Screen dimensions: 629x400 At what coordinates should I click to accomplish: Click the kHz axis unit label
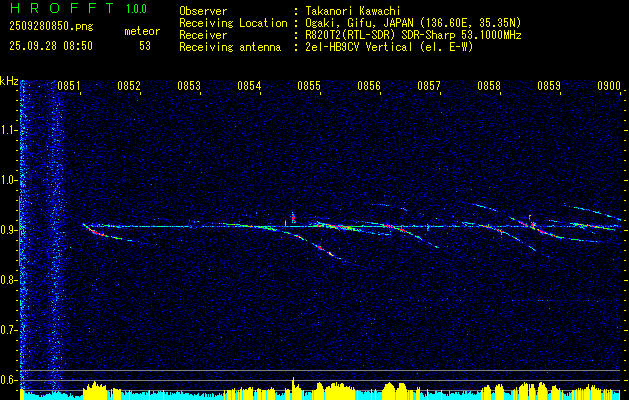9,81
